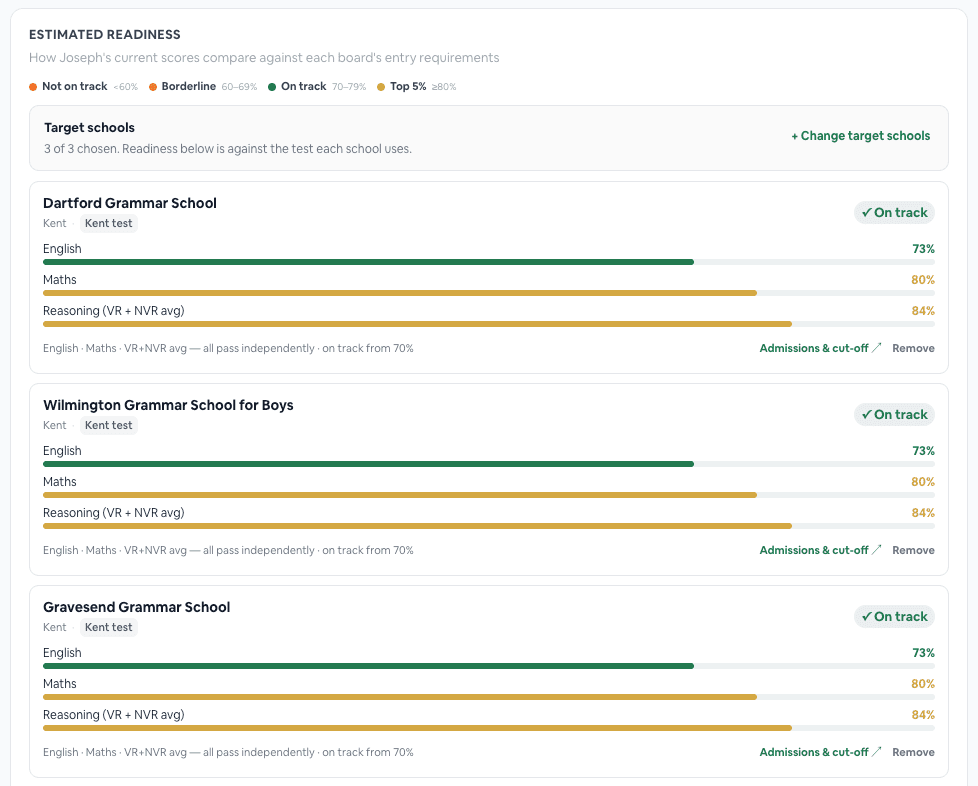Click the Kent test tag under Gravesend Grammar
The width and height of the screenshot is (978, 786).
109,628
